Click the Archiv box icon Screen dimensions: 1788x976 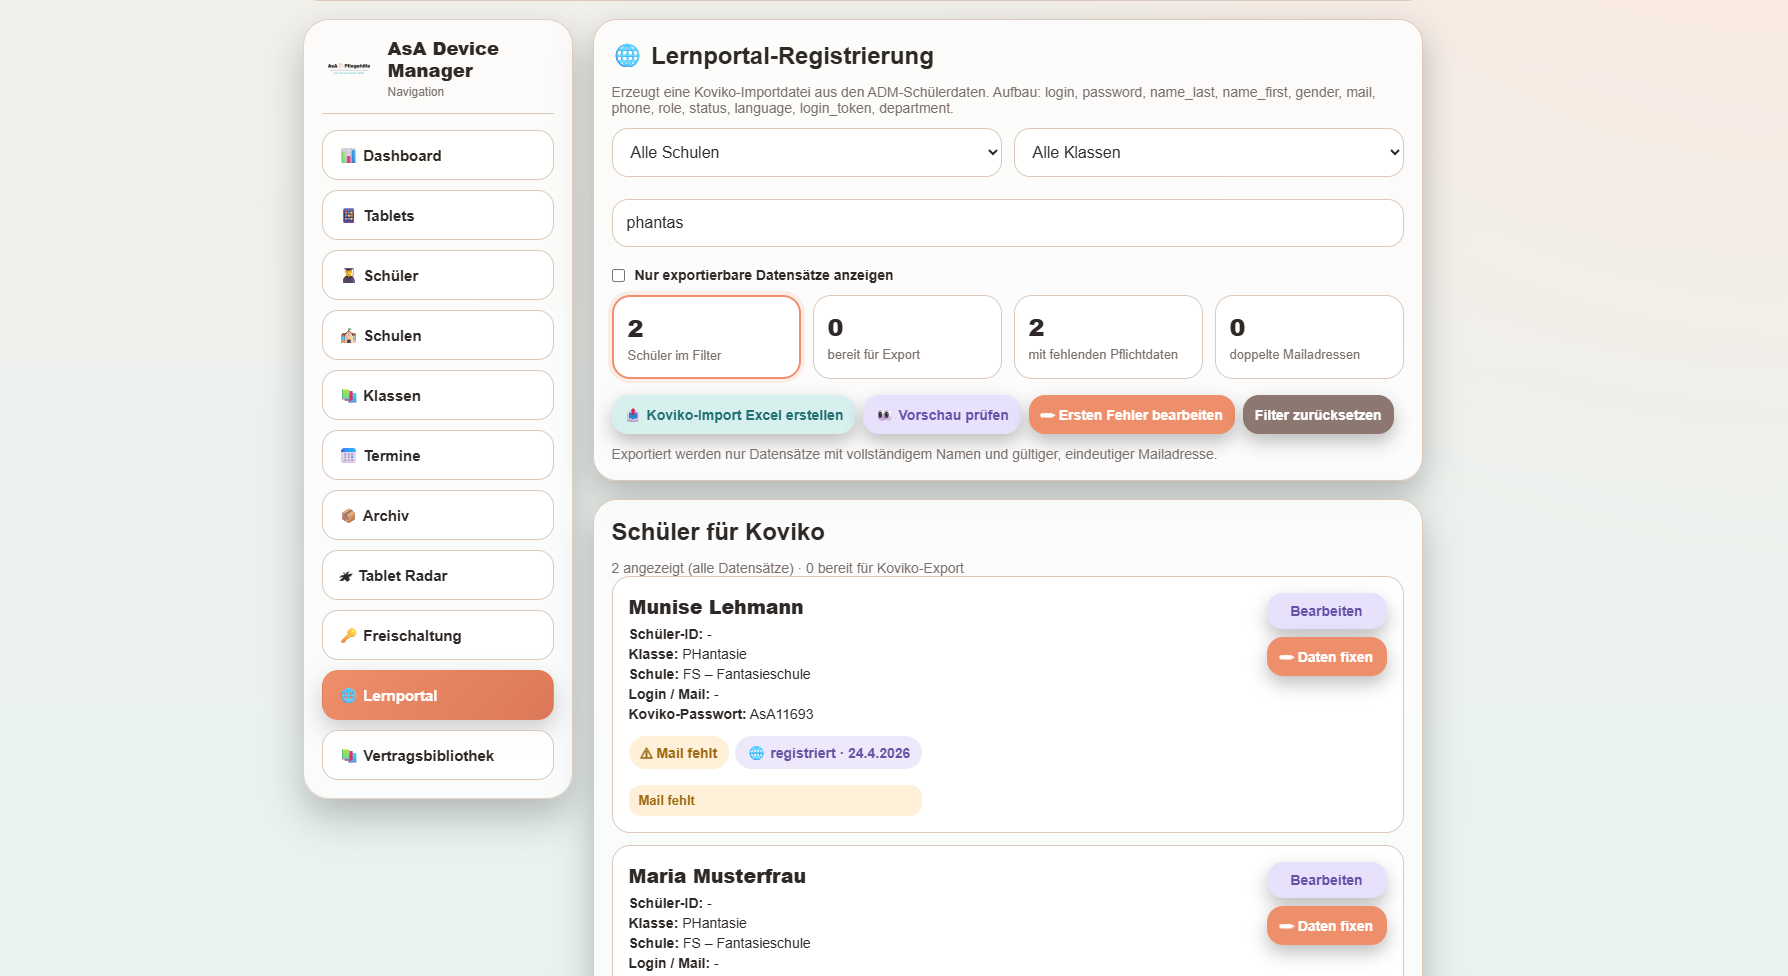(x=348, y=516)
